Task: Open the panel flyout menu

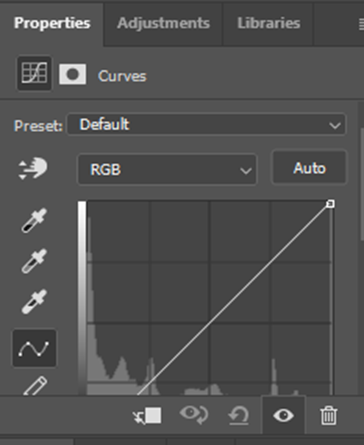Action: tap(361, 24)
